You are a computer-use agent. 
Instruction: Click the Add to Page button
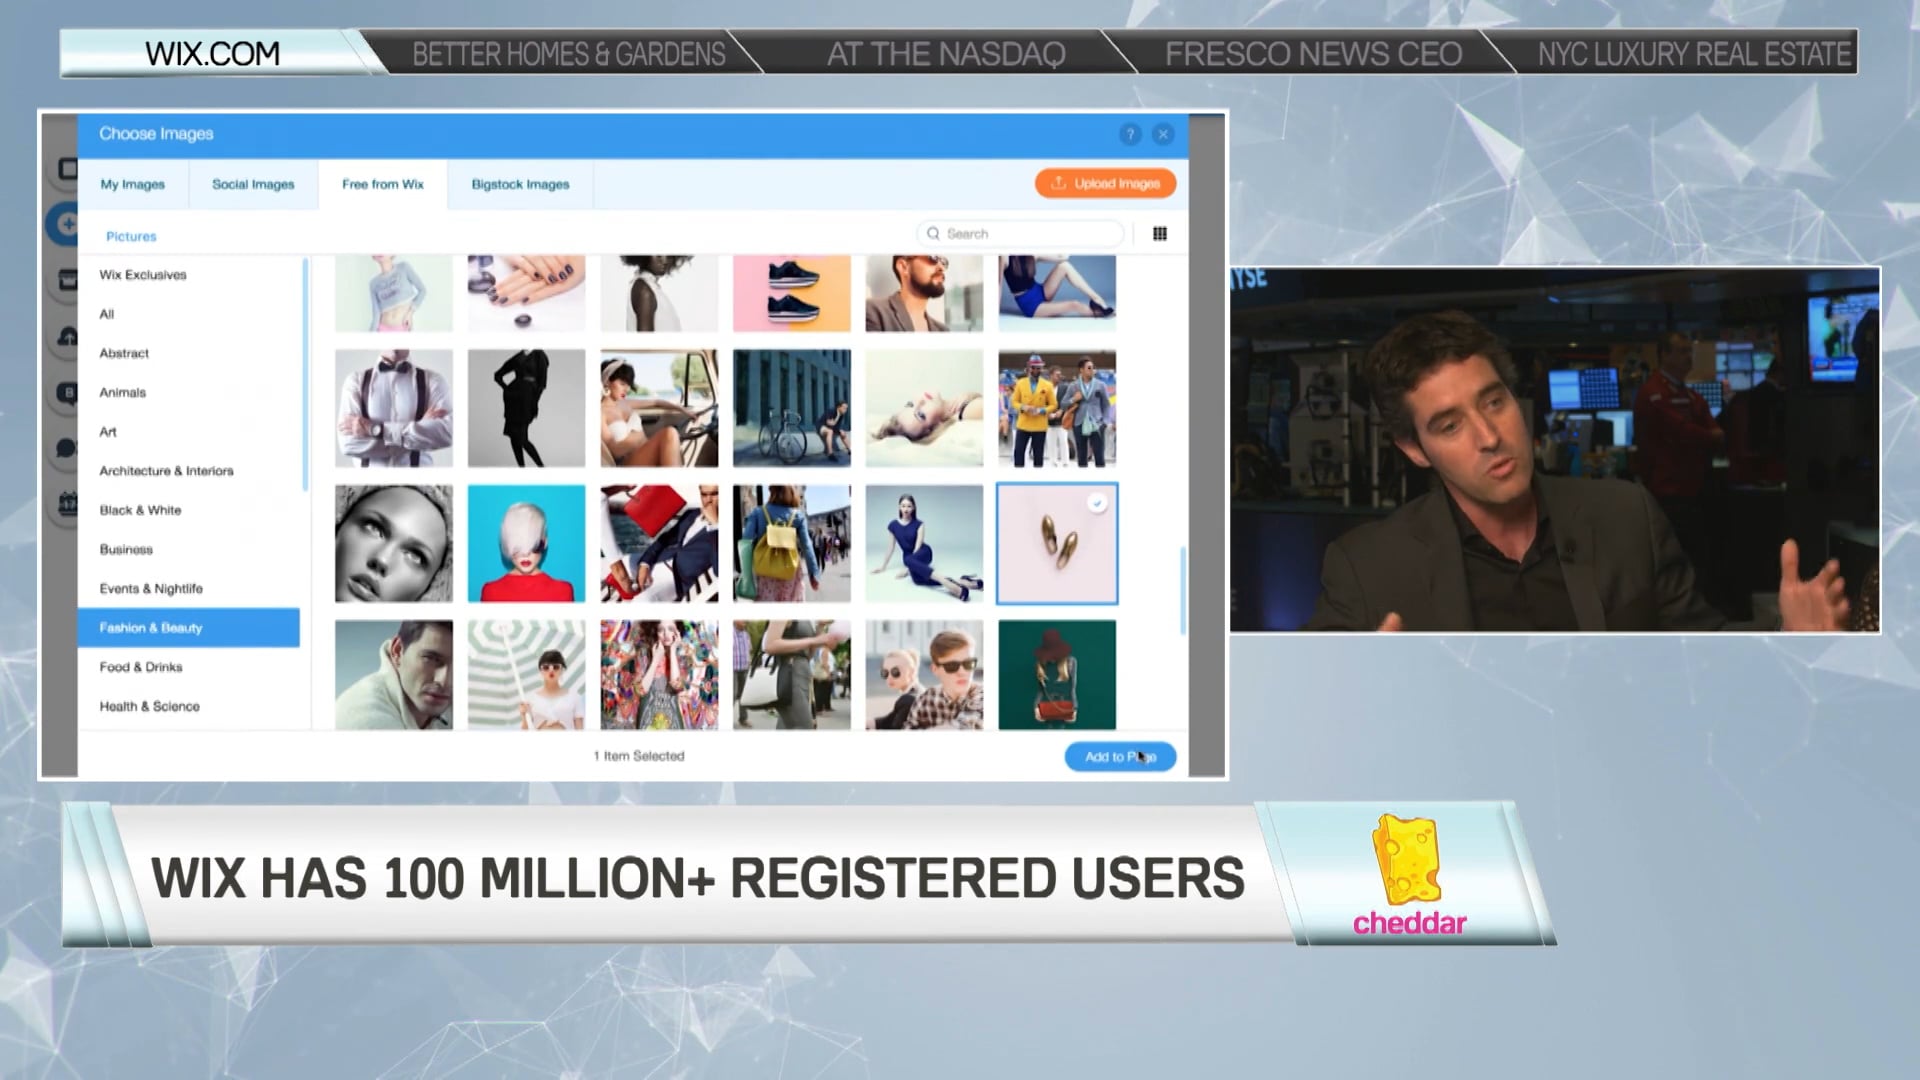coord(1119,757)
